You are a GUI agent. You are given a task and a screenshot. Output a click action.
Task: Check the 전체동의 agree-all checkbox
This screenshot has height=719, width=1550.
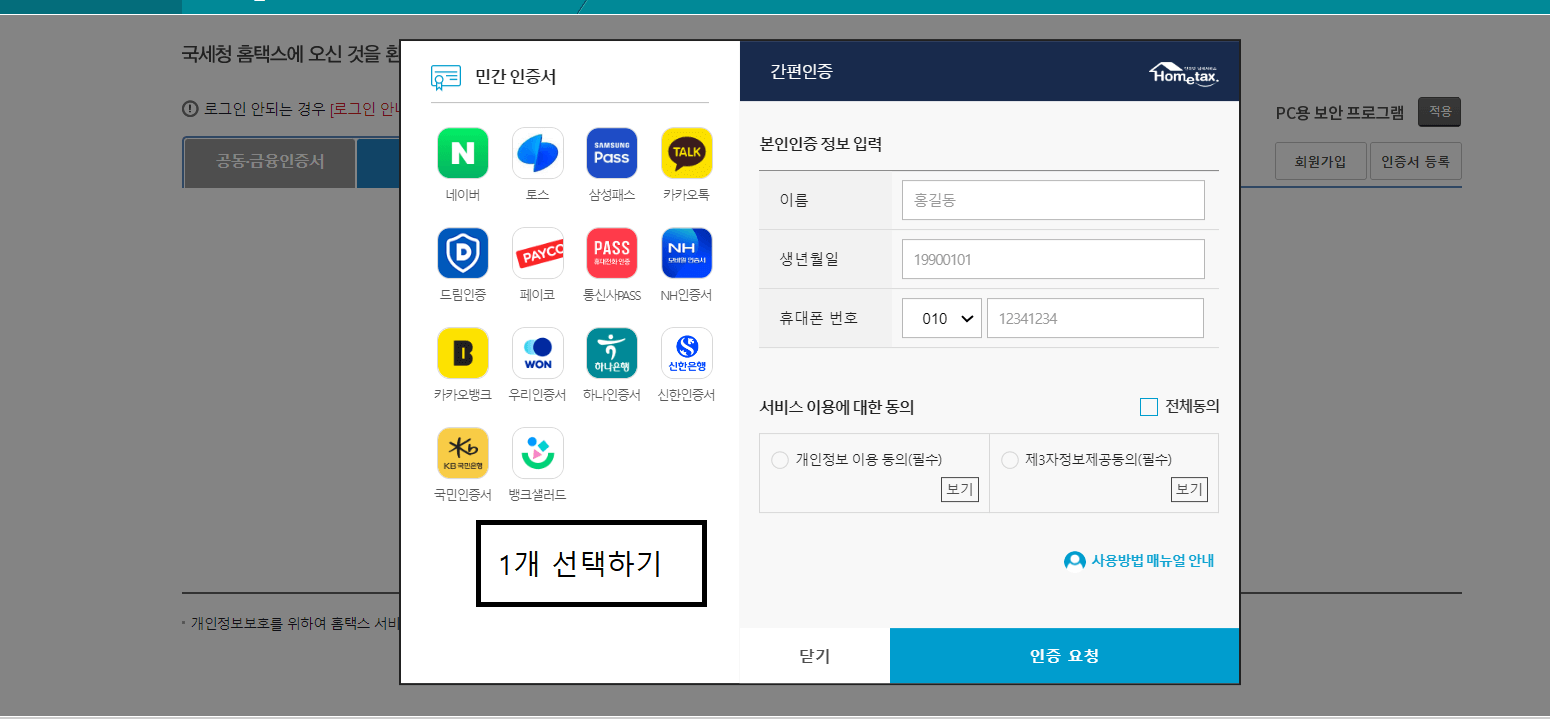tap(1149, 407)
